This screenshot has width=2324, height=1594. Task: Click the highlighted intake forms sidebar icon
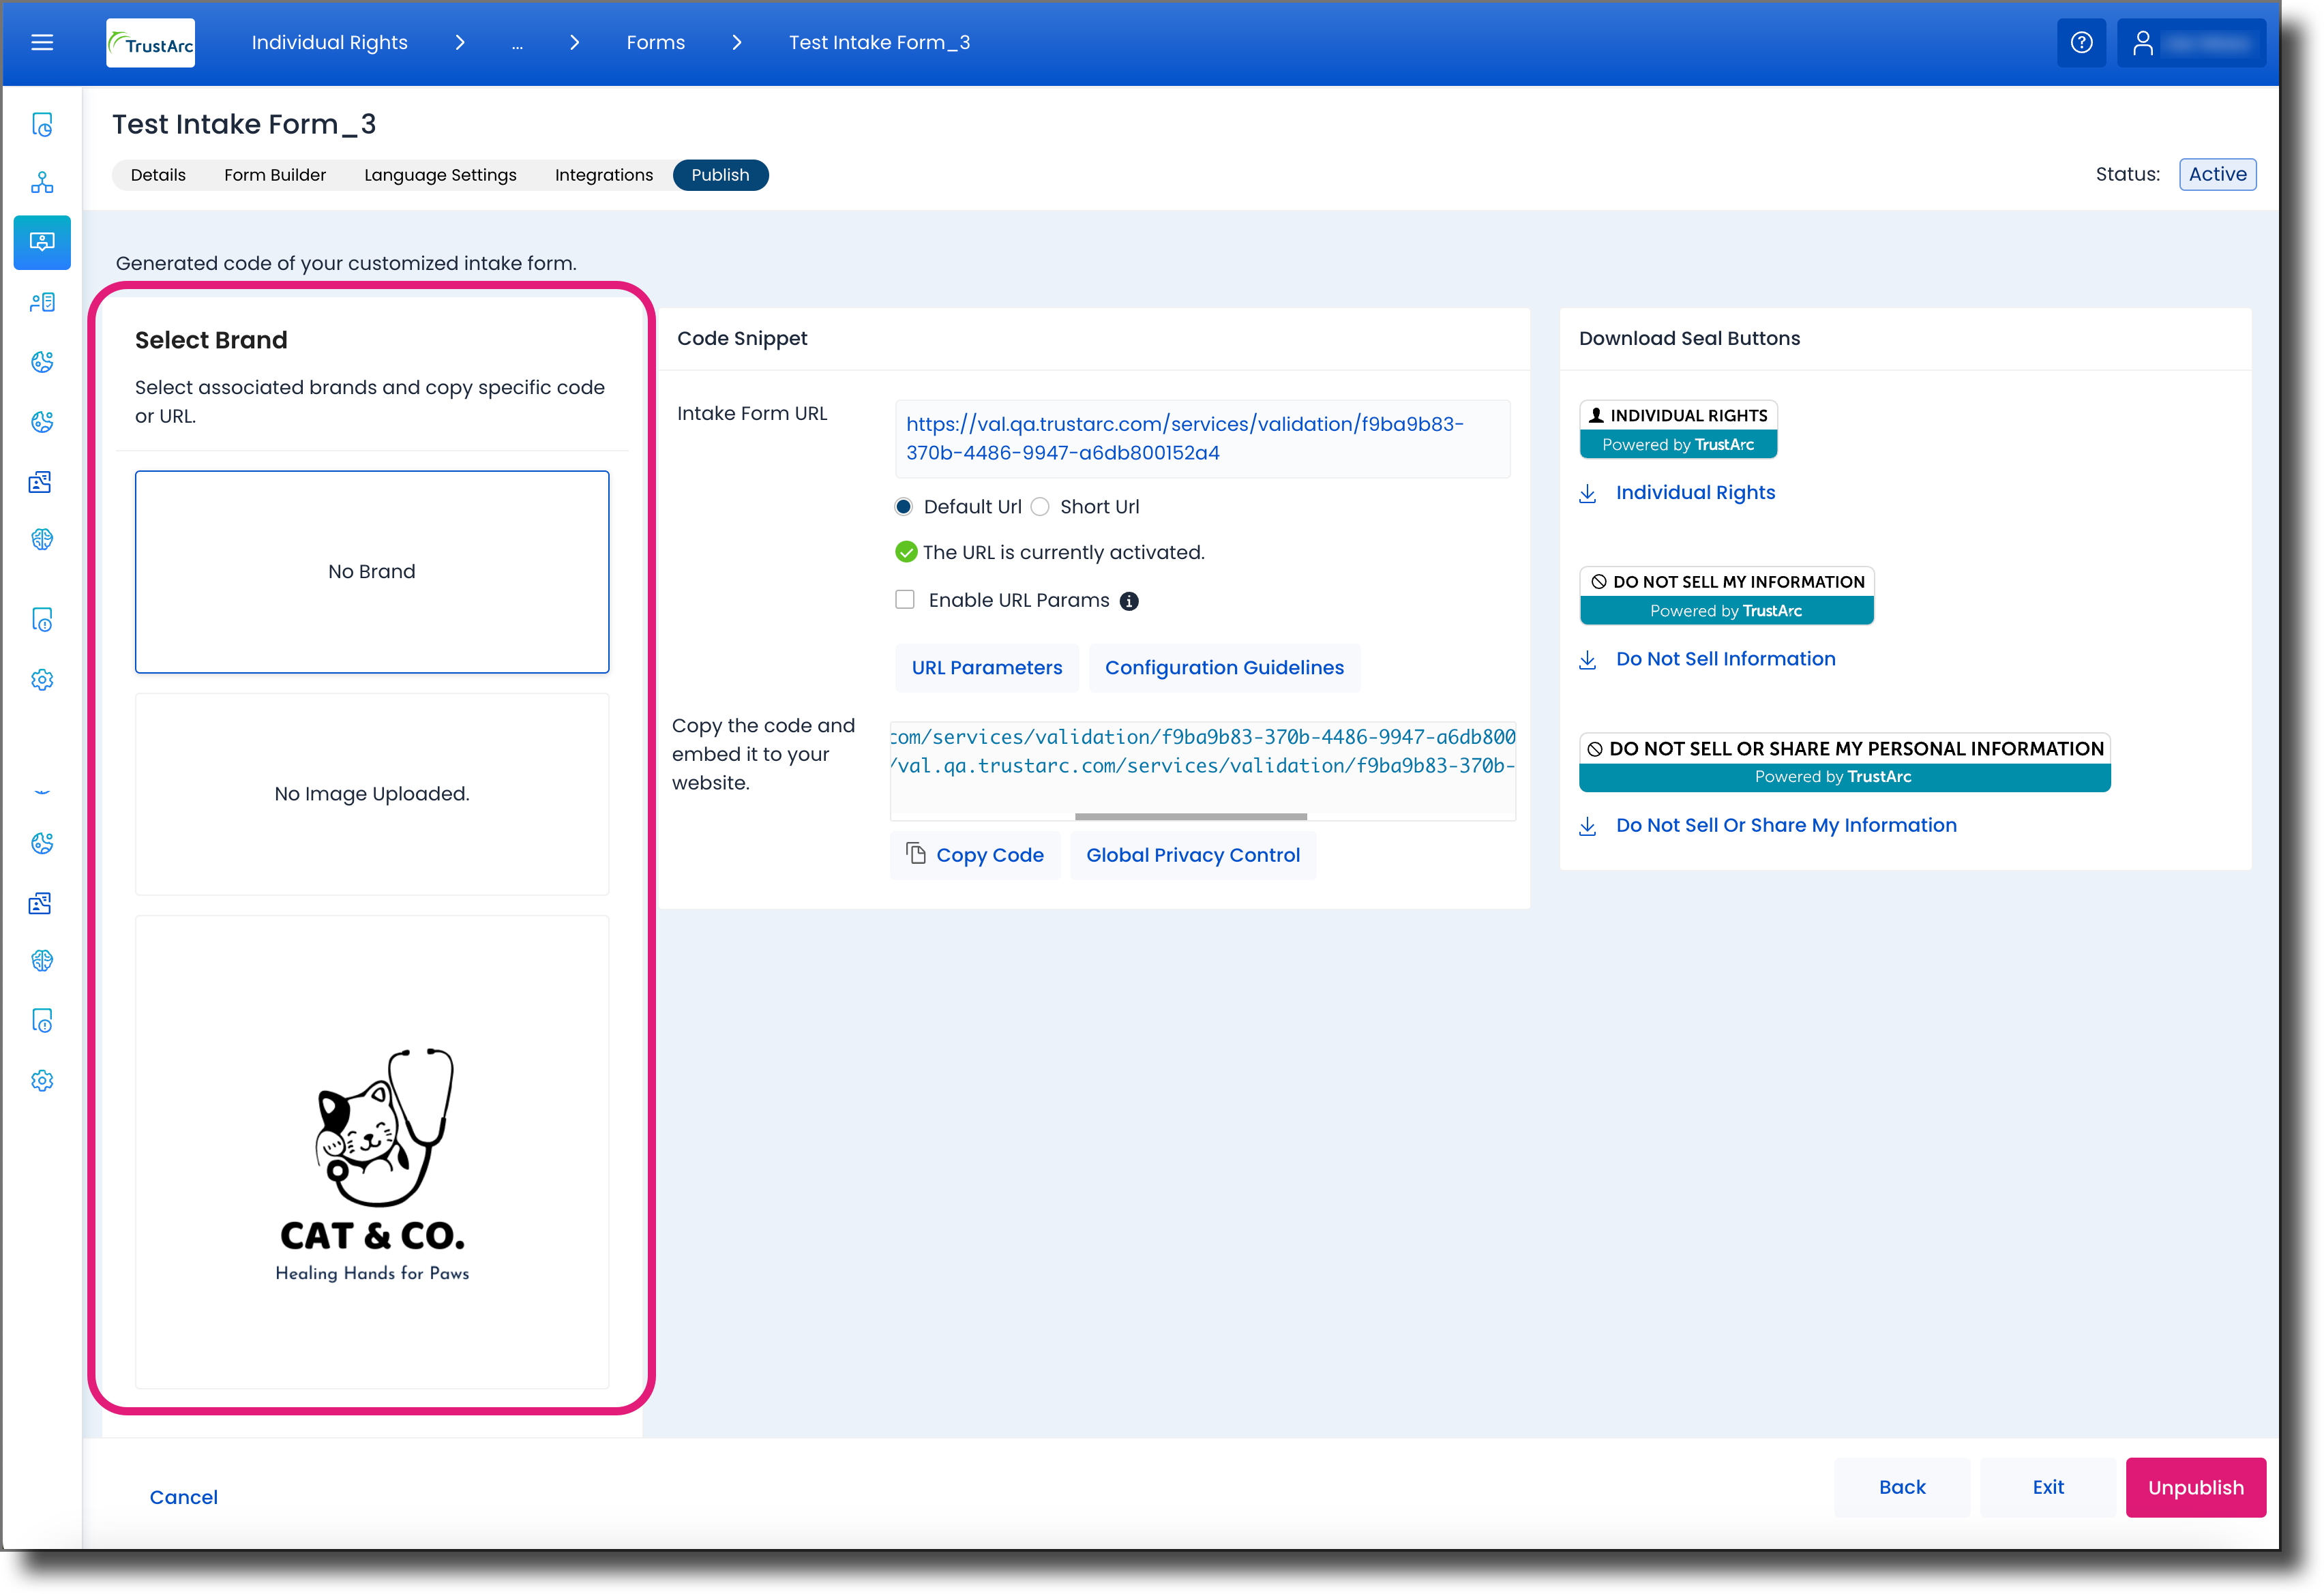point(42,242)
